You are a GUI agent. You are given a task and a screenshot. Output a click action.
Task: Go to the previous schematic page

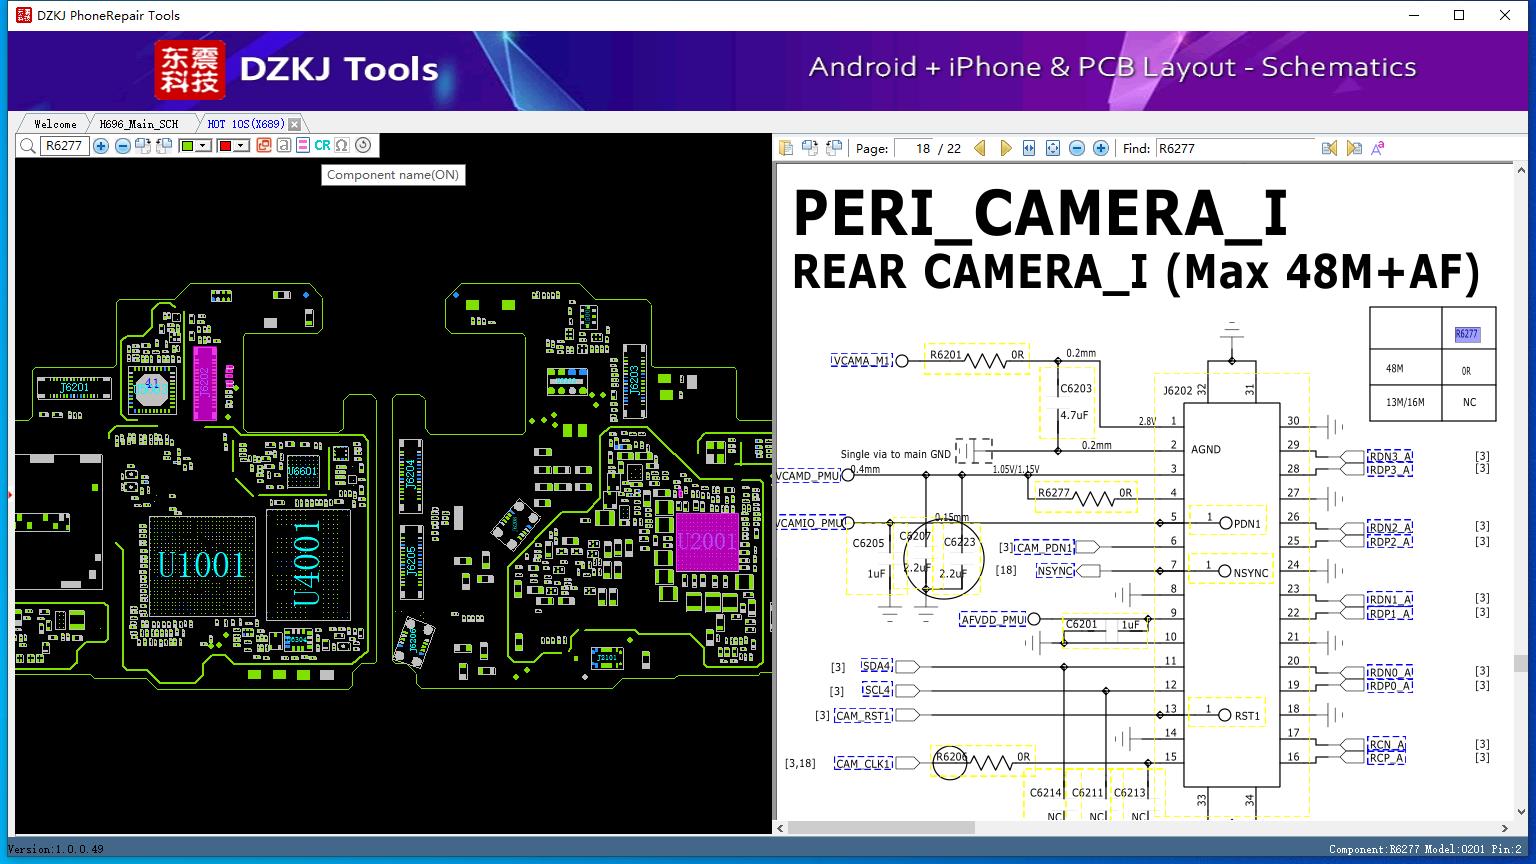click(980, 148)
